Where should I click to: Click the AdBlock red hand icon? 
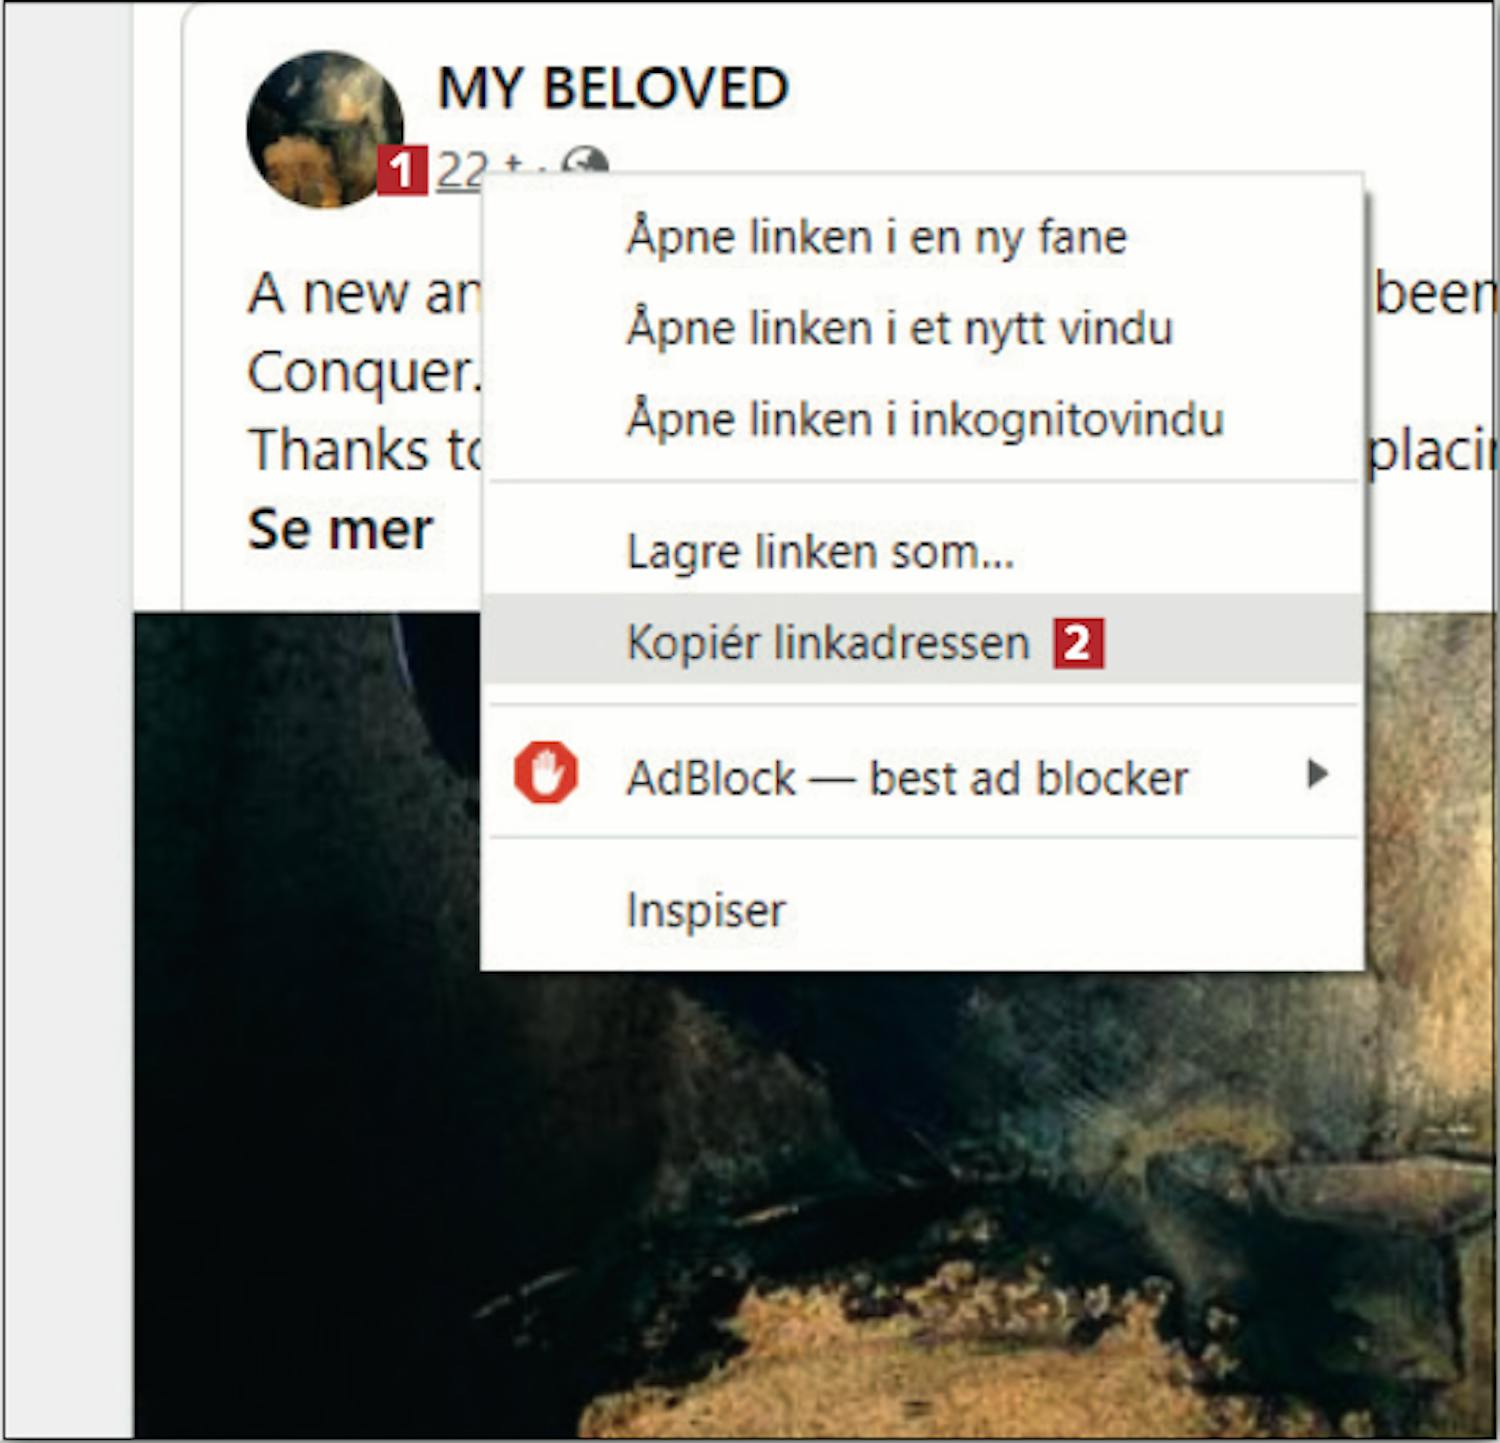(x=545, y=773)
